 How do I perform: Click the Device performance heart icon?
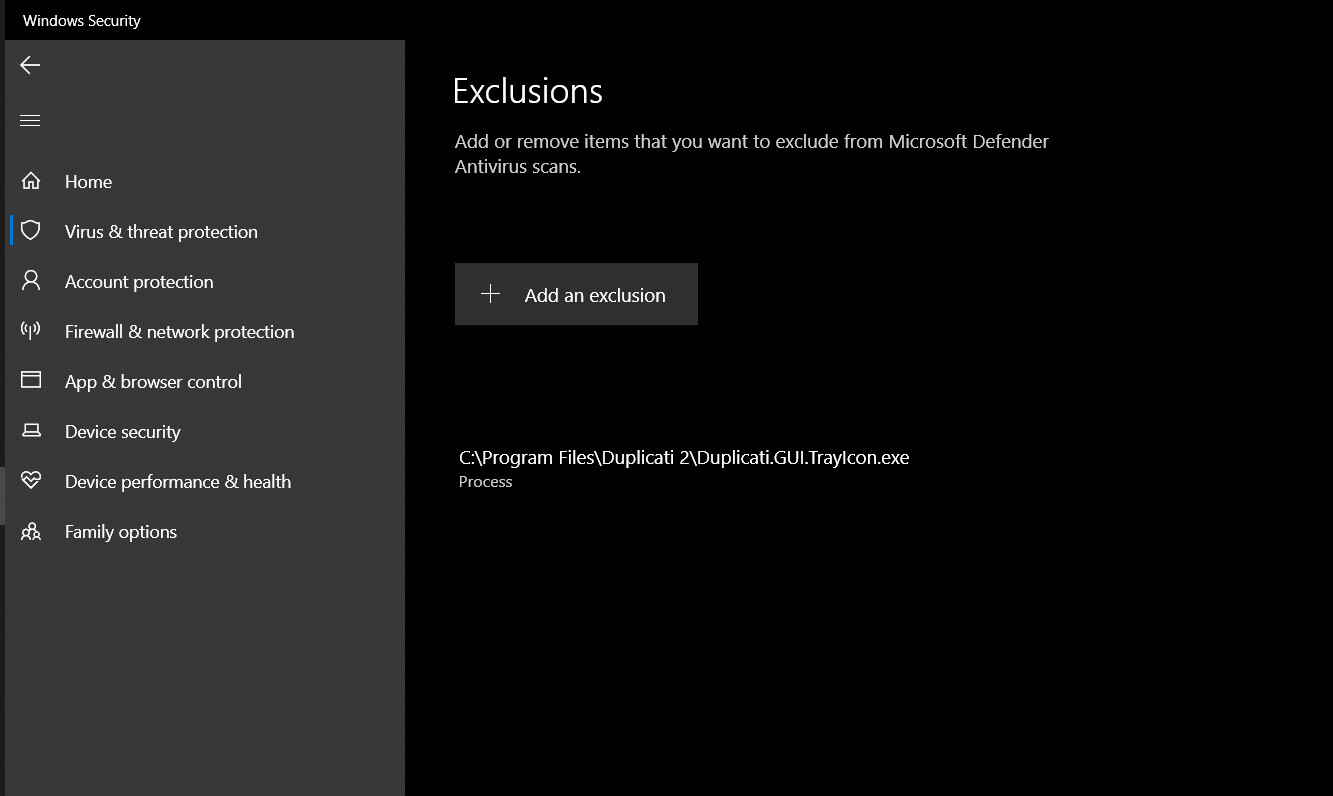click(31, 481)
